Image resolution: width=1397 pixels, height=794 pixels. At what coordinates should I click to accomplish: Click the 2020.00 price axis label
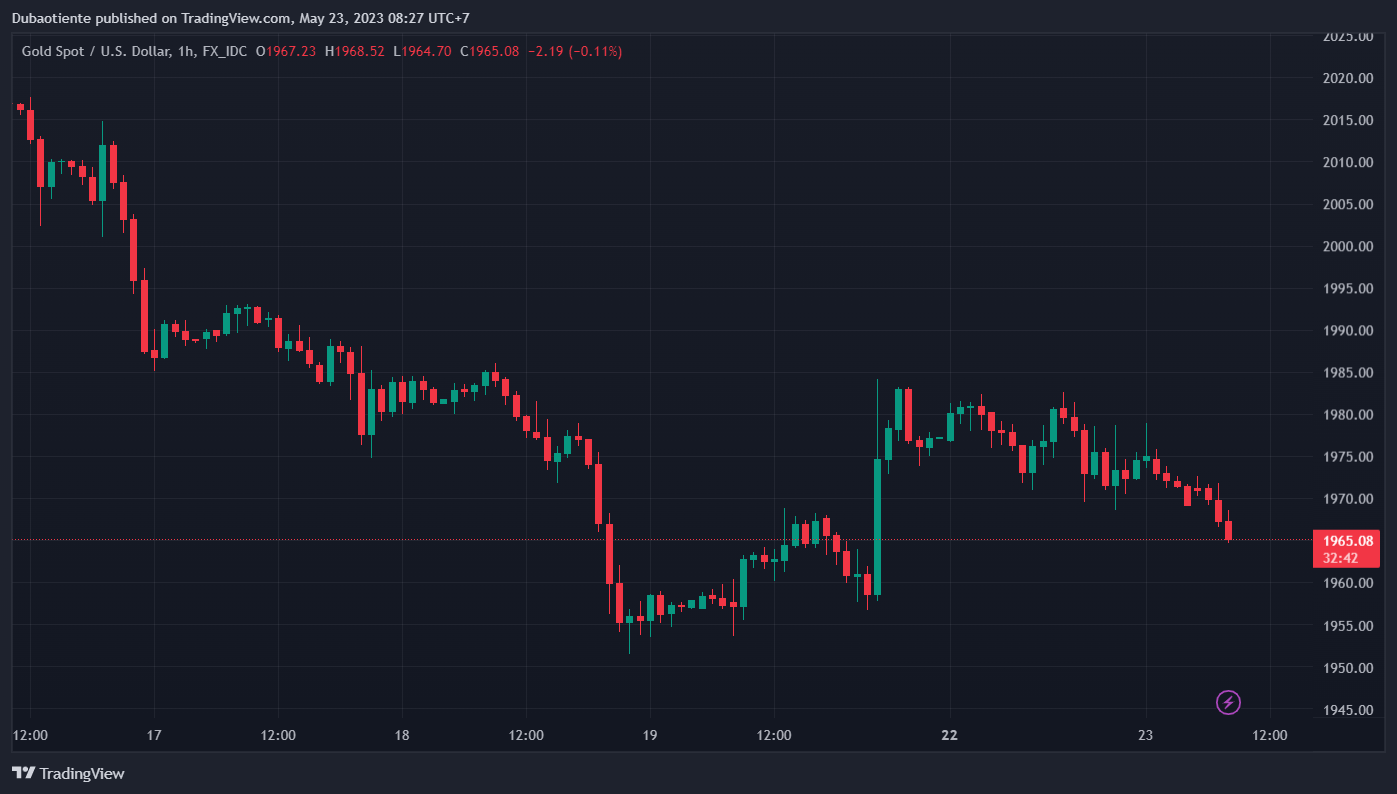coord(1345,78)
